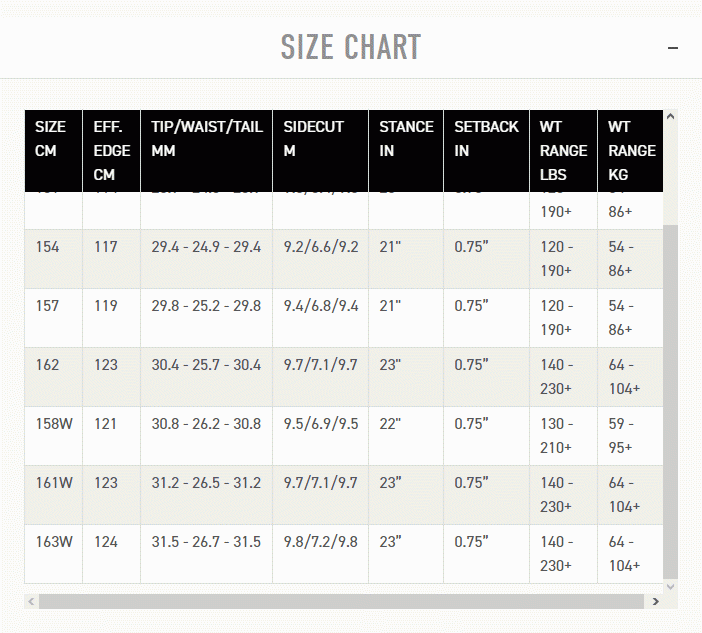Image resolution: width=702 pixels, height=633 pixels.
Task: Click 120 - 190+ lbs in the 154 row
Action: (556, 258)
